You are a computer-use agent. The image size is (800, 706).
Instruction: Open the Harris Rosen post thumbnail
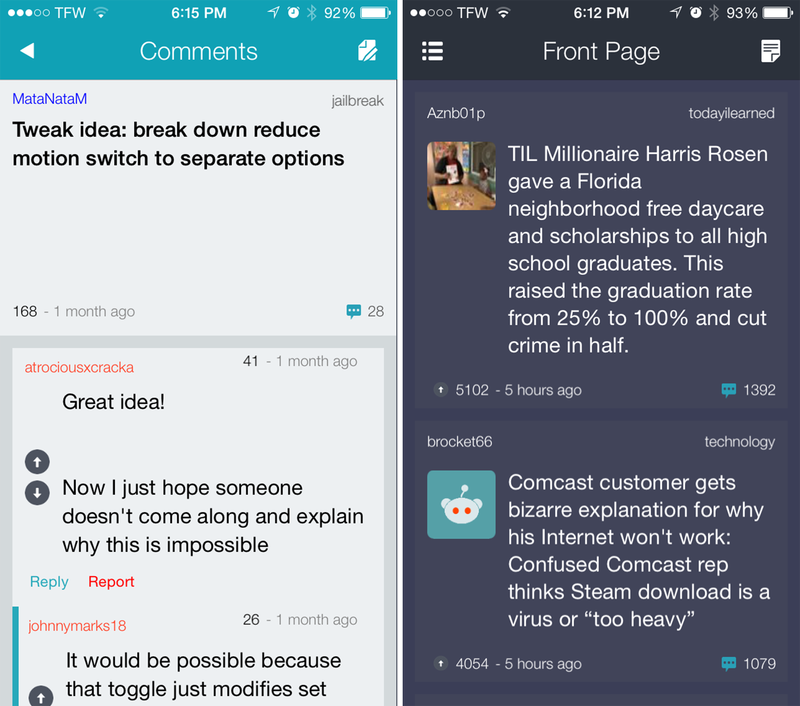(461, 176)
